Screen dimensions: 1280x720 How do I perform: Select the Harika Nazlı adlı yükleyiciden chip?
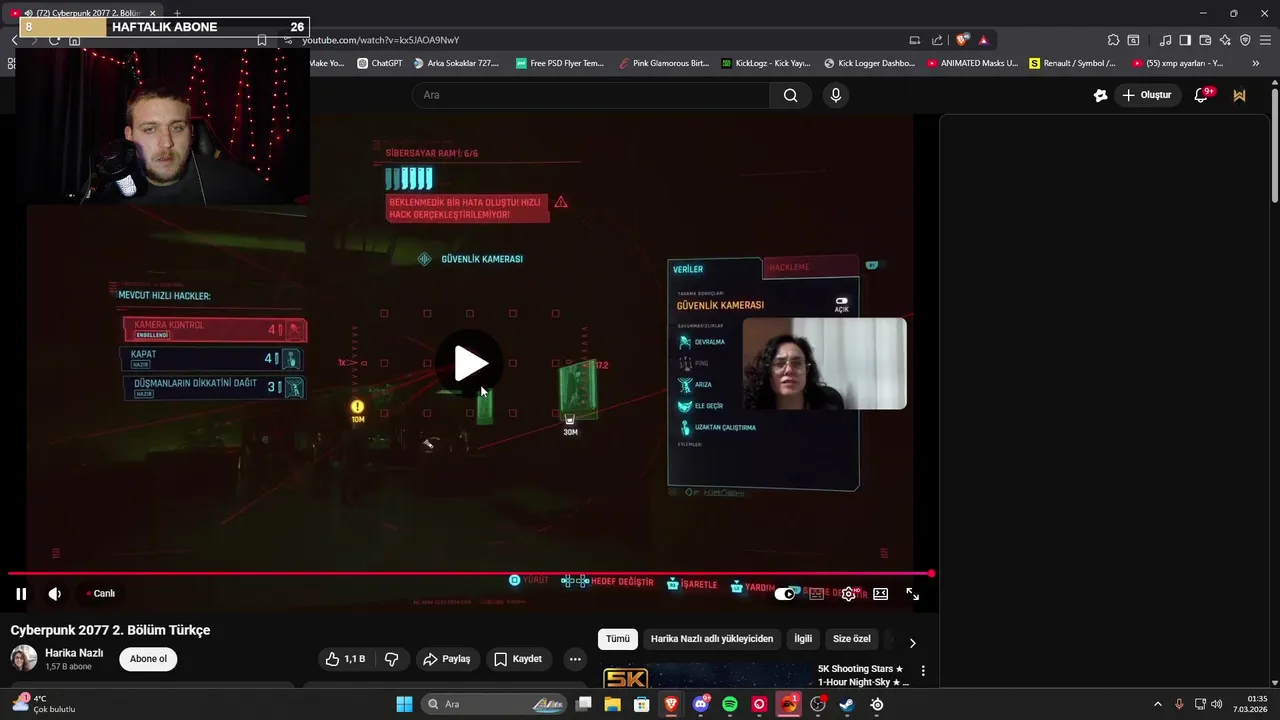pyautogui.click(x=712, y=639)
